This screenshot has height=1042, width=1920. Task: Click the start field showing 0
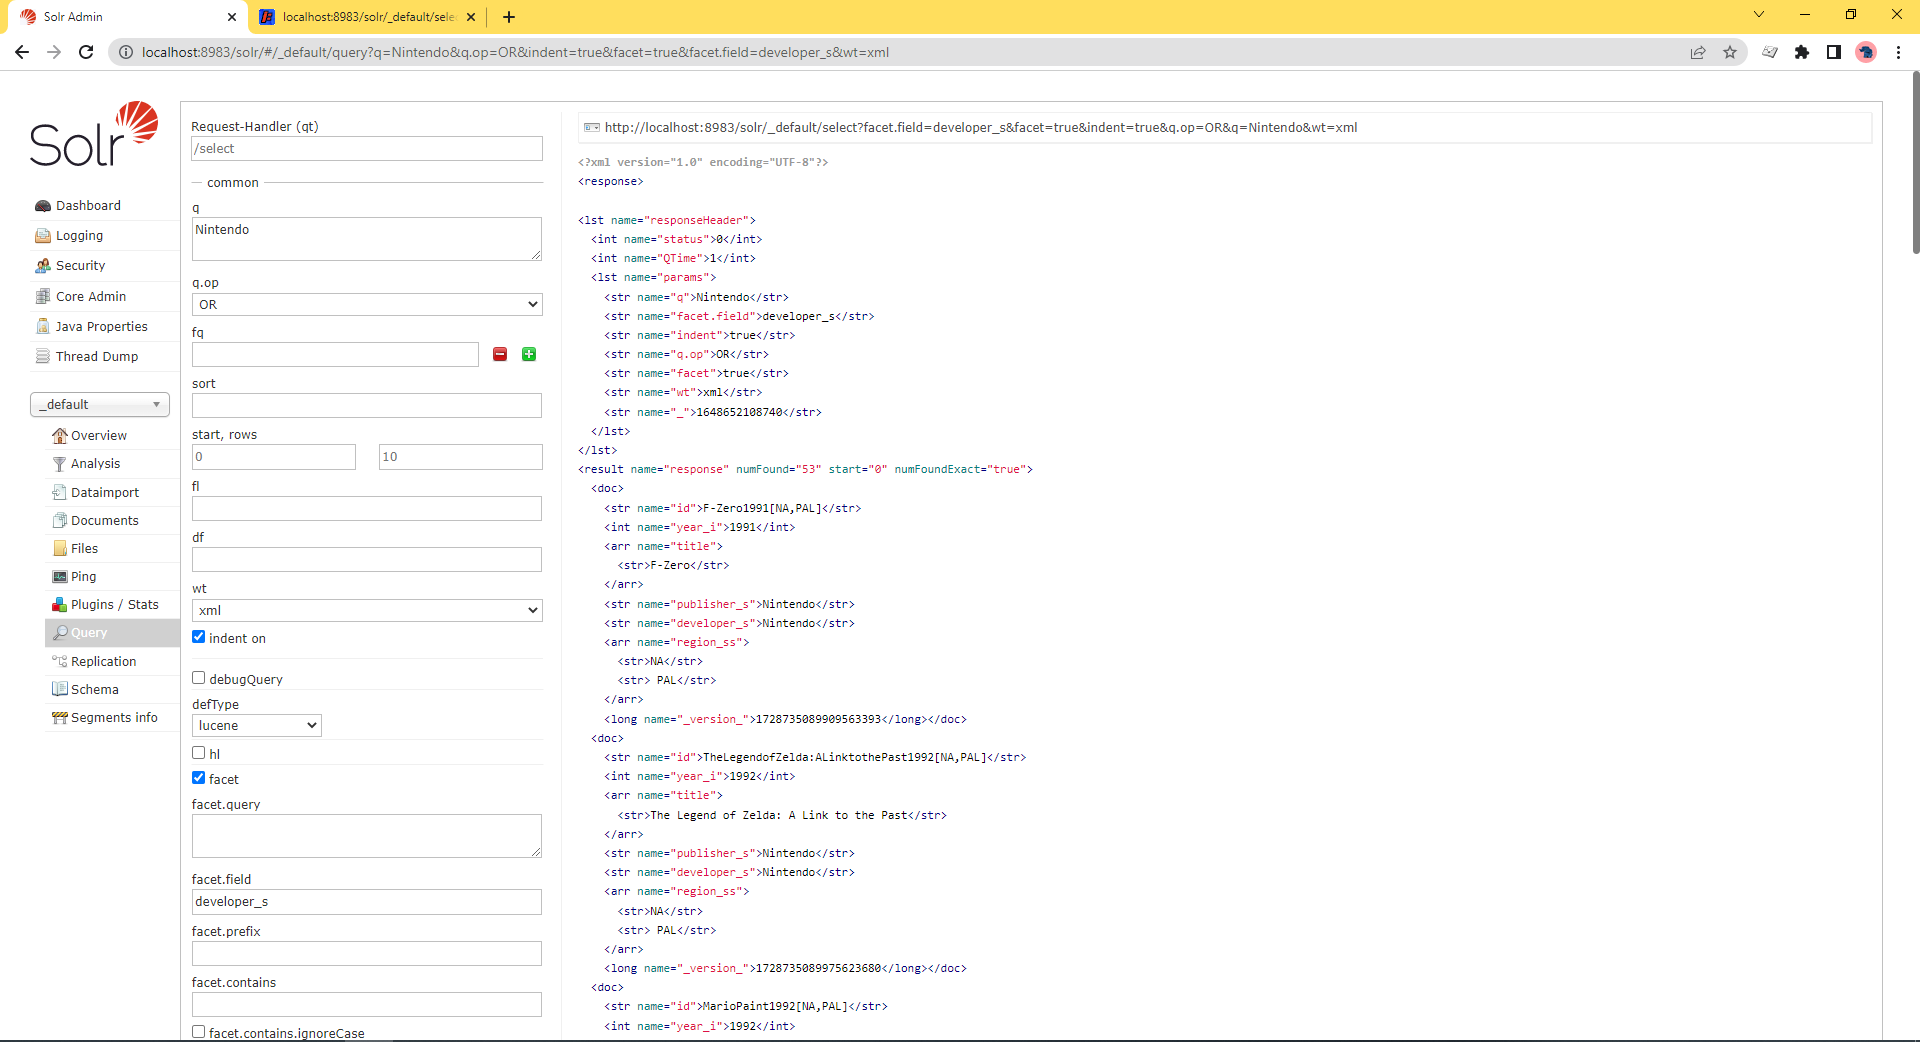[x=274, y=457]
